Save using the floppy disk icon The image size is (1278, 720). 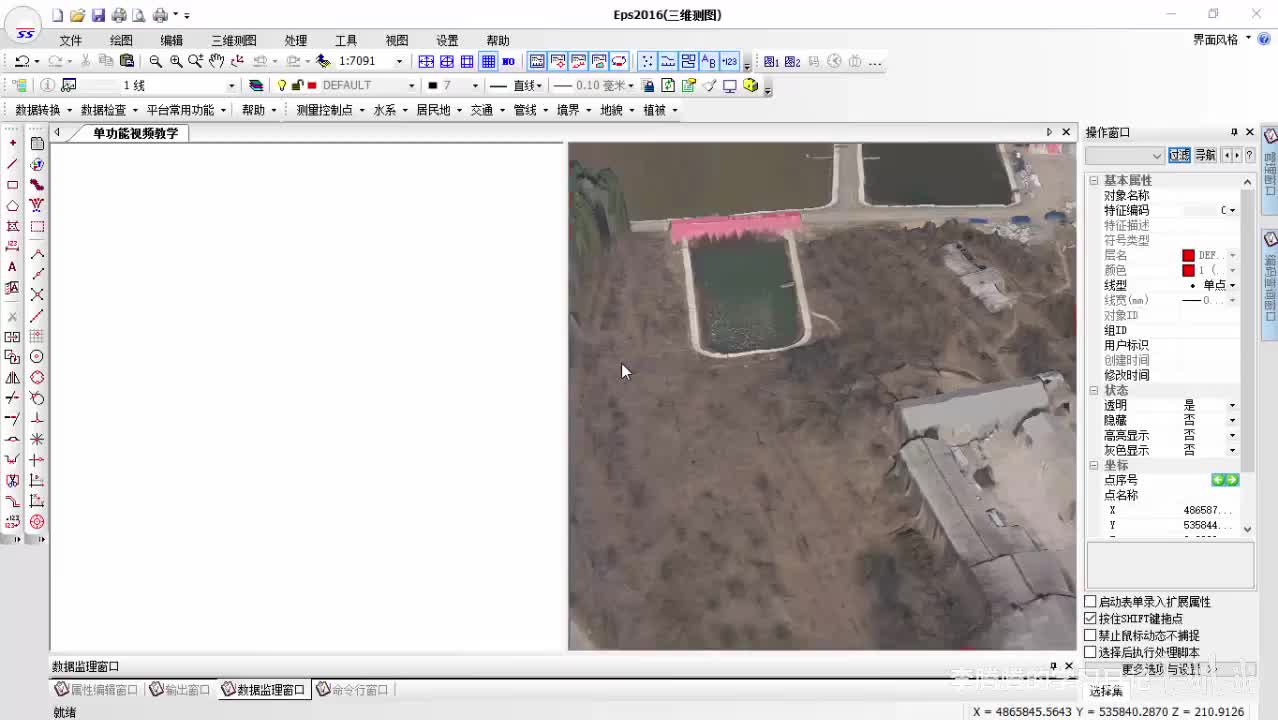click(98, 15)
